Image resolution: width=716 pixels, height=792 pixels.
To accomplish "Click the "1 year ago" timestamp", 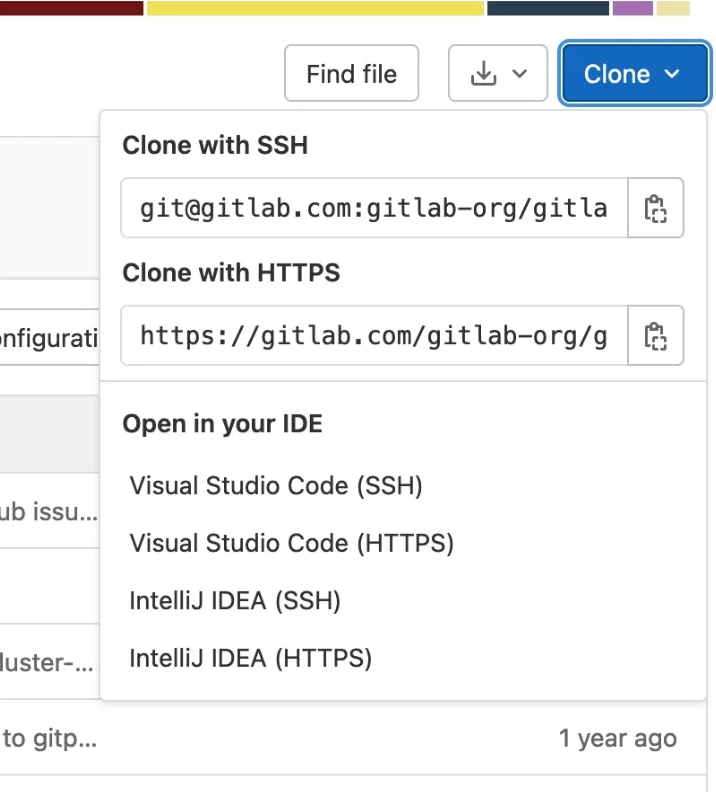I will click(x=617, y=739).
